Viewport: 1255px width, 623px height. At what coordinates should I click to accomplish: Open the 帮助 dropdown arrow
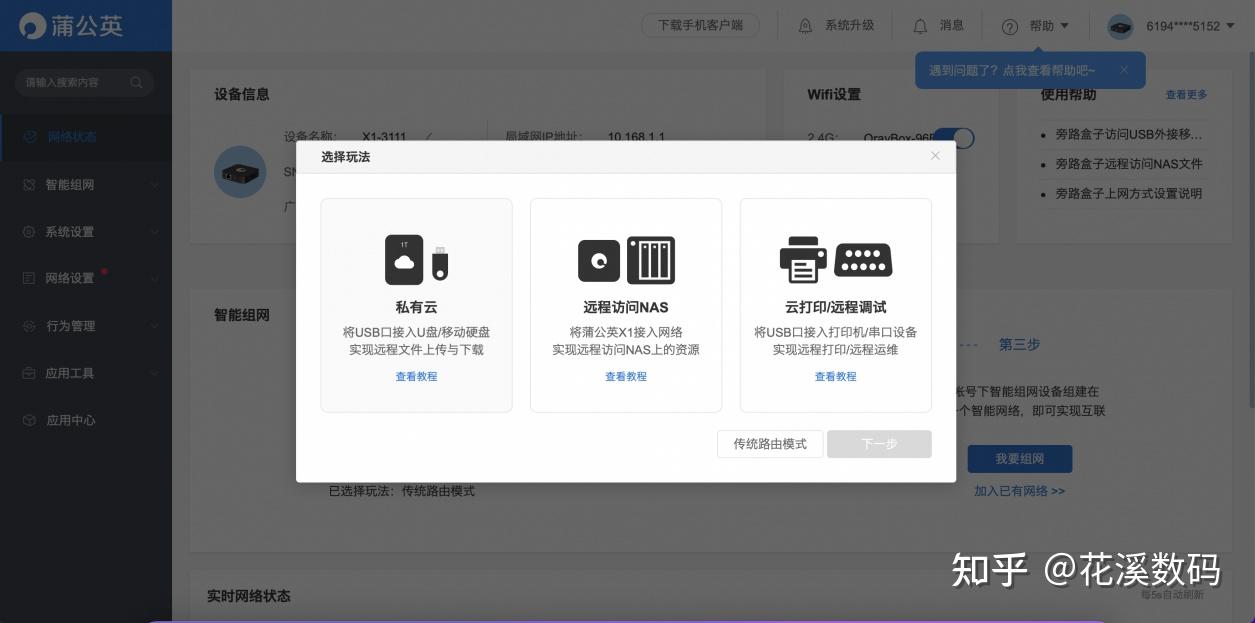(1064, 26)
